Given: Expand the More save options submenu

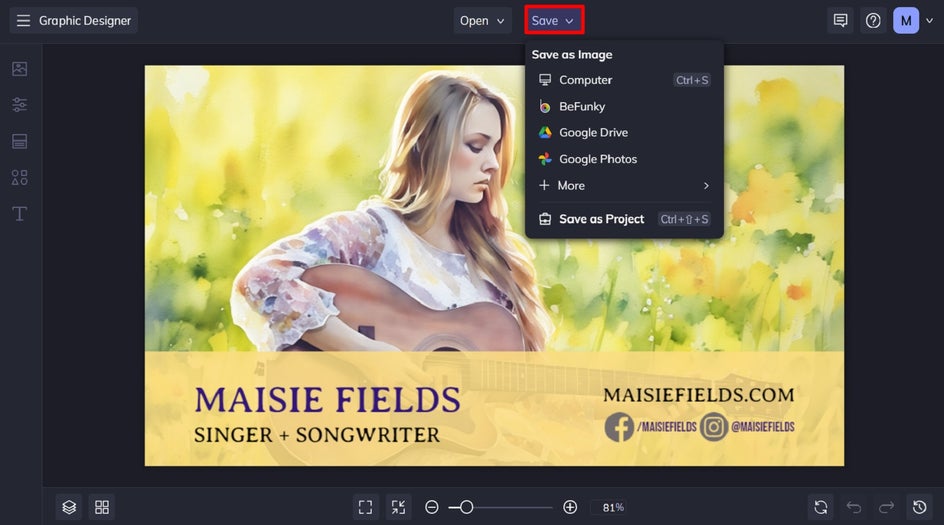Looking at the screenshot, I should click(624, 185).
